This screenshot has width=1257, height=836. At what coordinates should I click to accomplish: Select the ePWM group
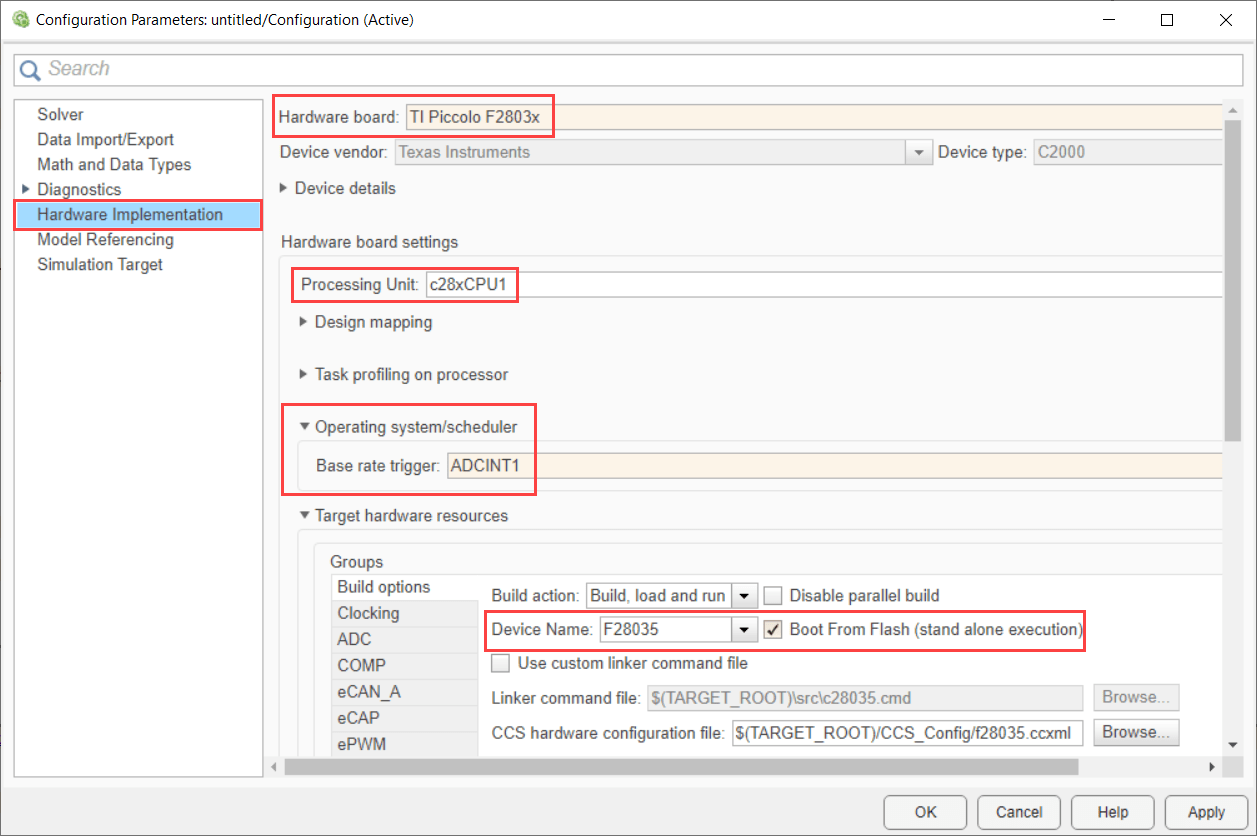coord(405,743)
